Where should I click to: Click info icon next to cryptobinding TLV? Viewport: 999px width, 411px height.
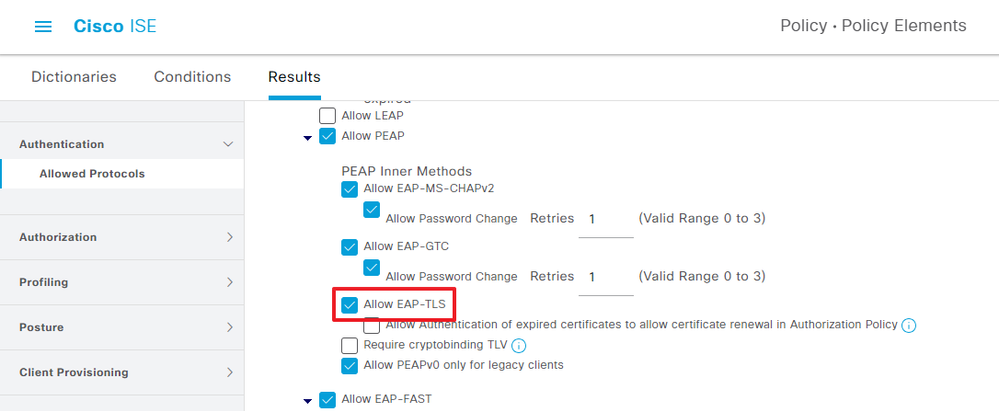click(x=519, y=346)
